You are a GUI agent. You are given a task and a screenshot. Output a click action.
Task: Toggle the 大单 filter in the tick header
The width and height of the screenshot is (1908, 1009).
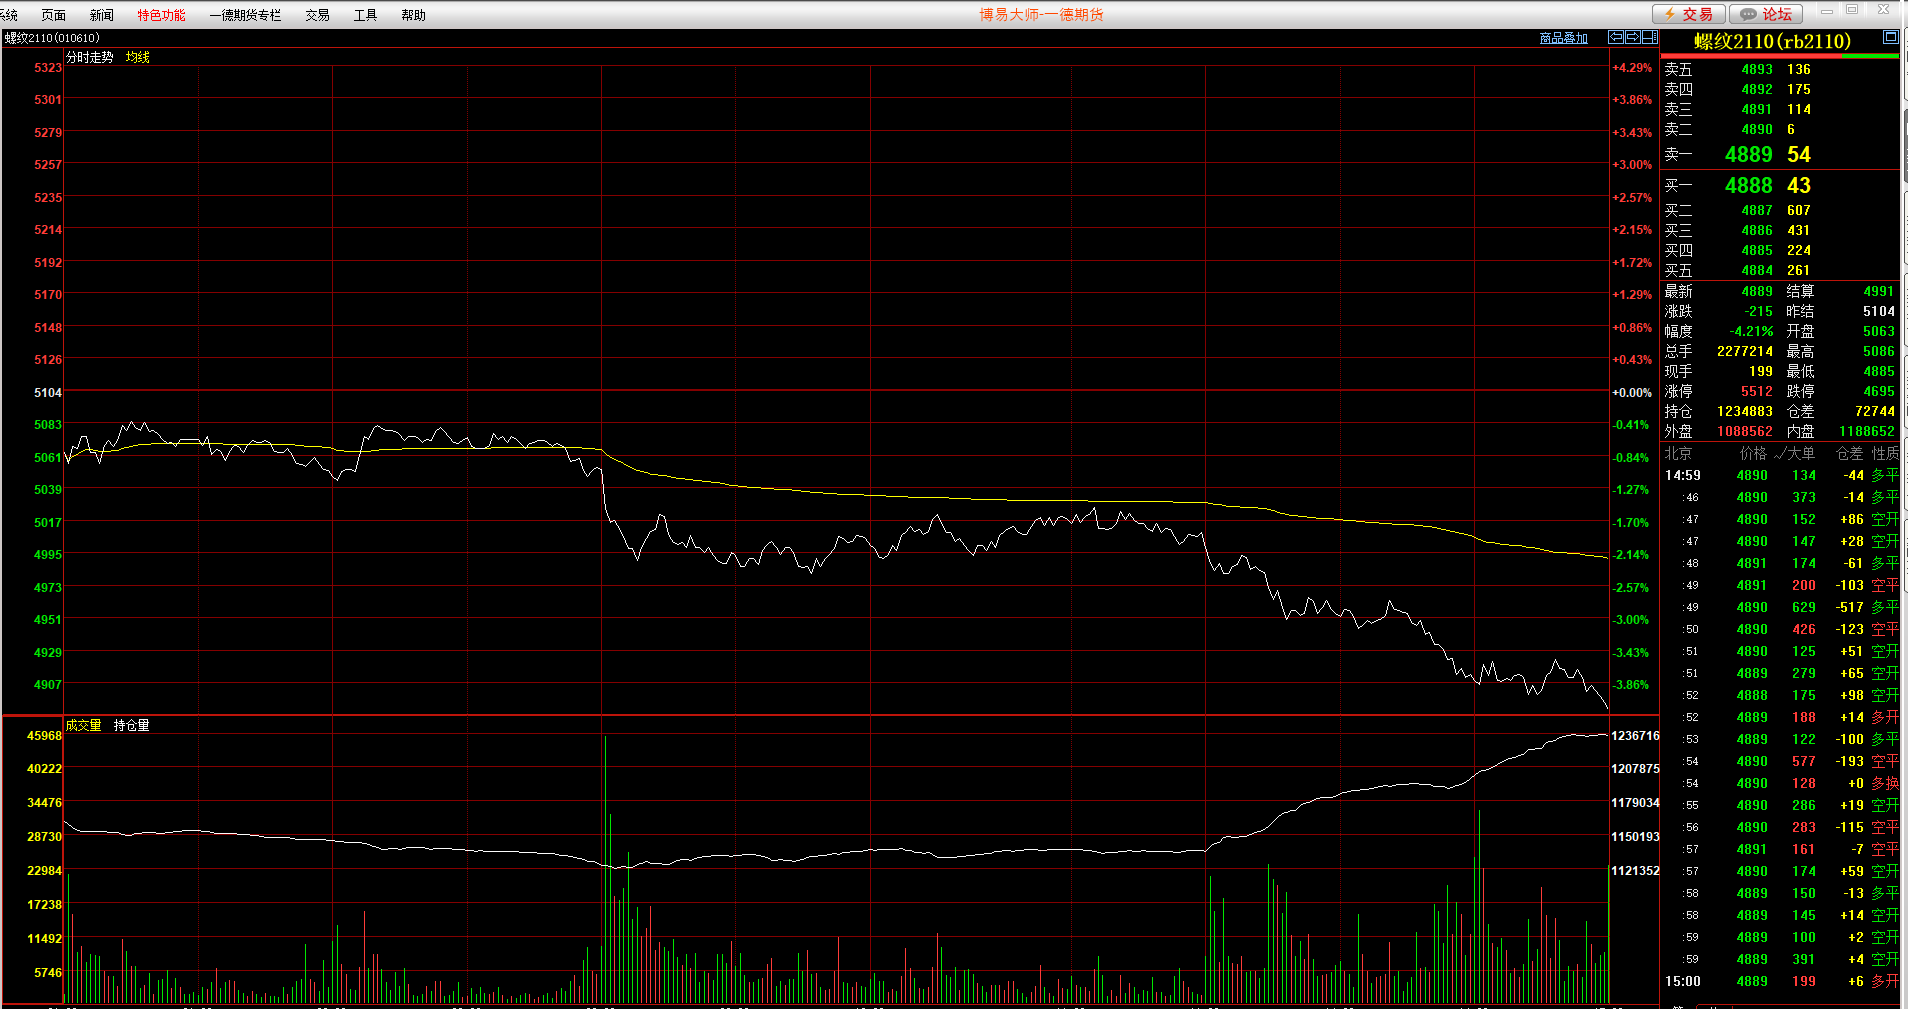point(1794,454)
